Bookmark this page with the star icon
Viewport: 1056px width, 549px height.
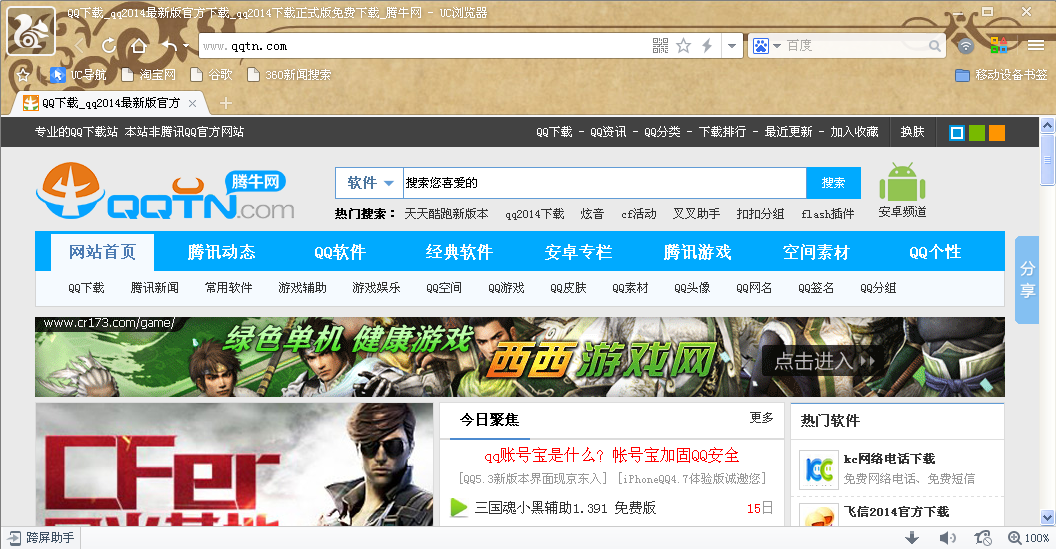pyautogui.click(x=684, y=46)
